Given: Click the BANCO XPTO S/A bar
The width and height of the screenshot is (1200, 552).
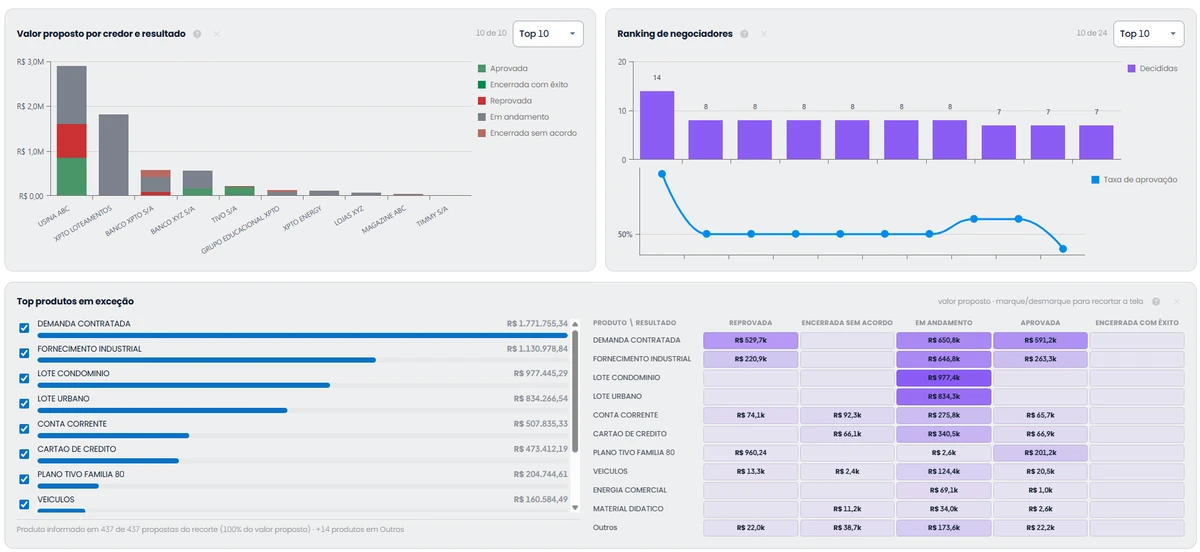Looking at the screenshot, I should click(x=155, y=183).
